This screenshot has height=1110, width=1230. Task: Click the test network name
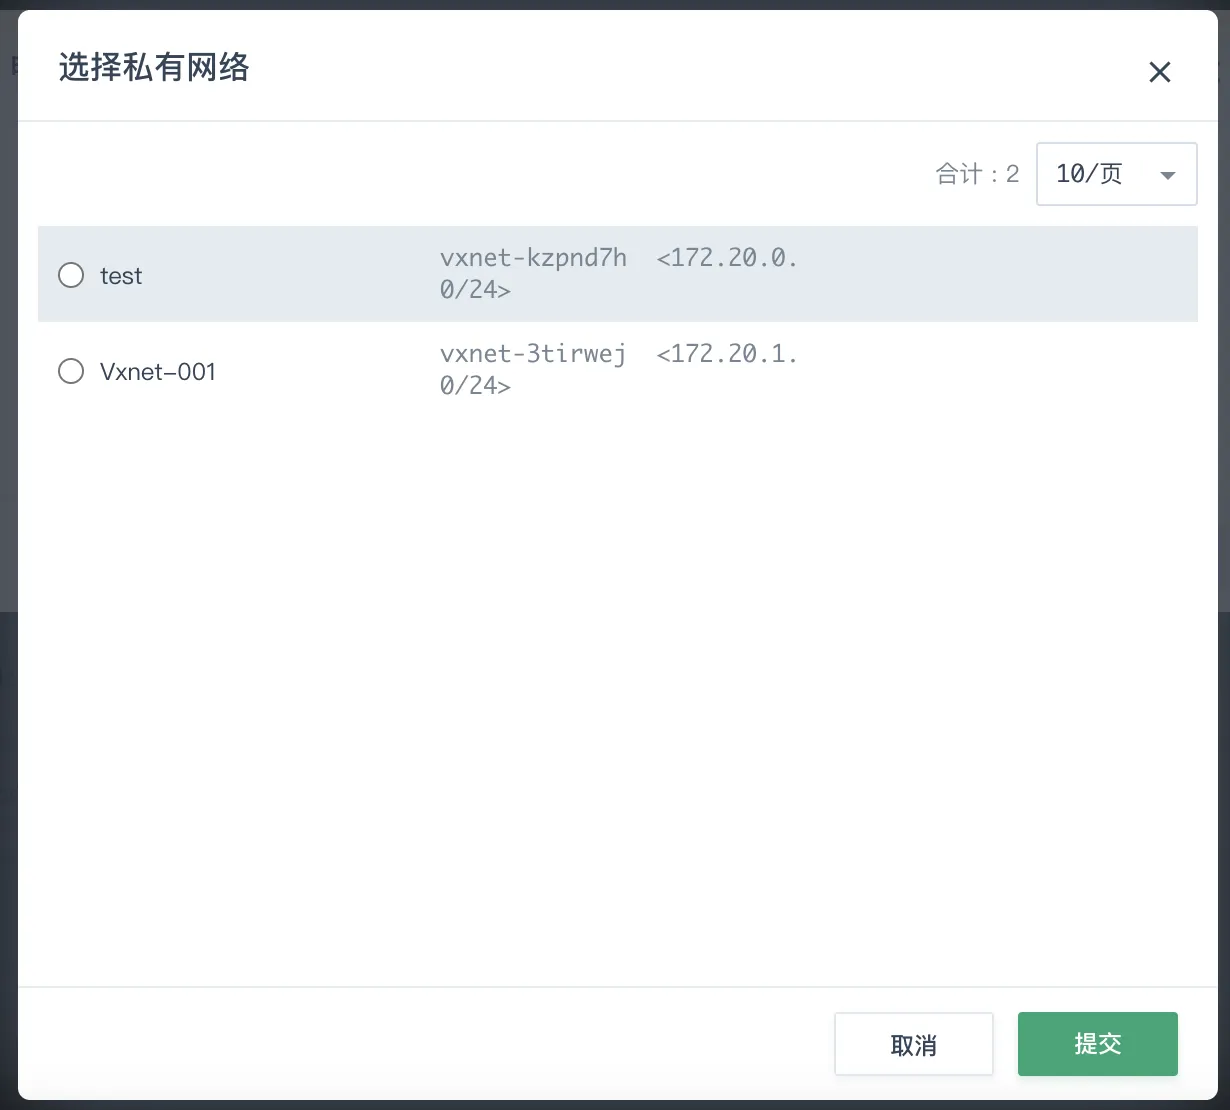tap(121, 276)
